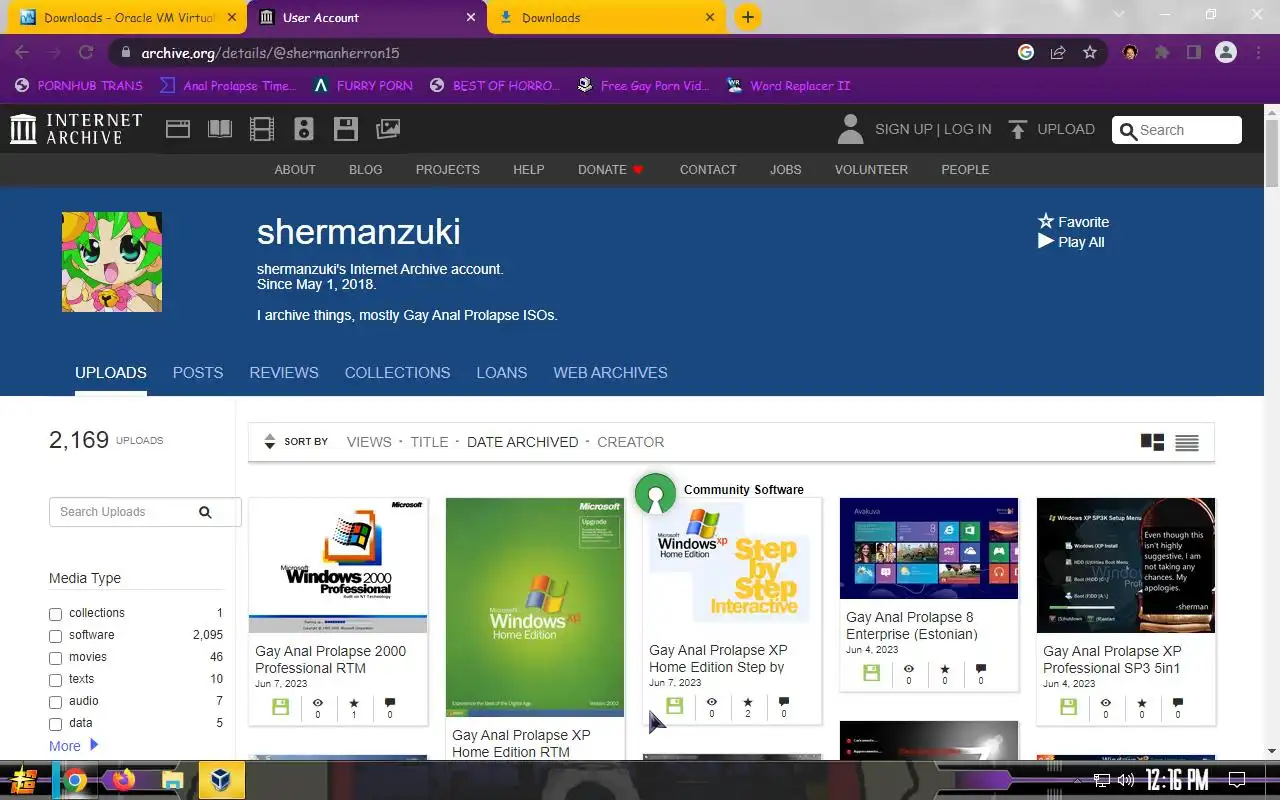This screenshot has width=1280, height=800.
Task: Bookmark this tab with the star icon
Action: (1090, 53)
